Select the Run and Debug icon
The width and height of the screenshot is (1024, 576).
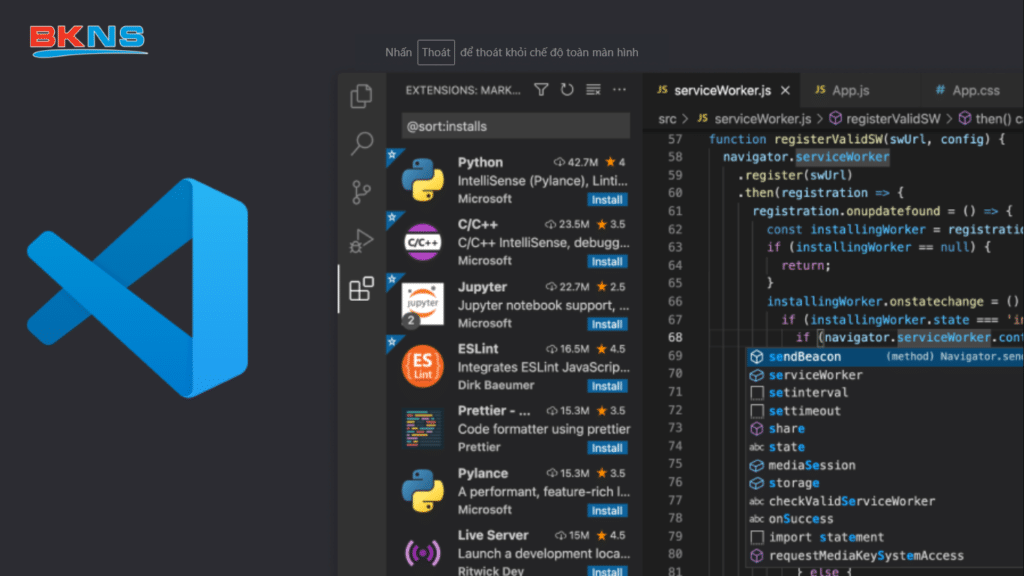360,240
